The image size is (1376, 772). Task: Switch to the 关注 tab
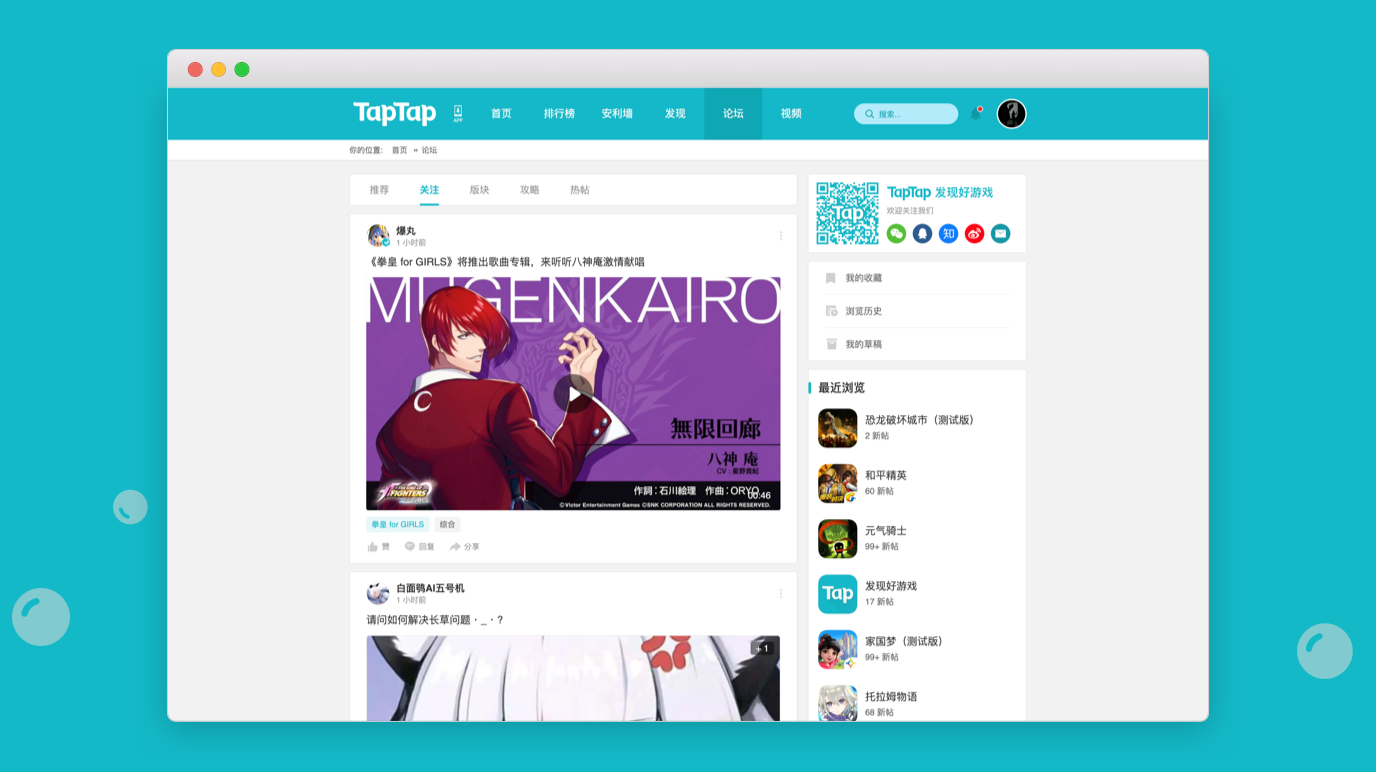pyautogui.click(x=429, y=190)
